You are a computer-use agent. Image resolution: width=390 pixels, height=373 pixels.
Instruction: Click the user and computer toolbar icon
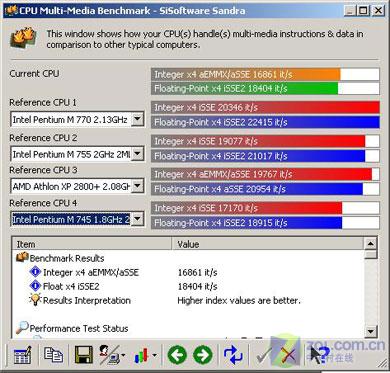pos(109,355)
